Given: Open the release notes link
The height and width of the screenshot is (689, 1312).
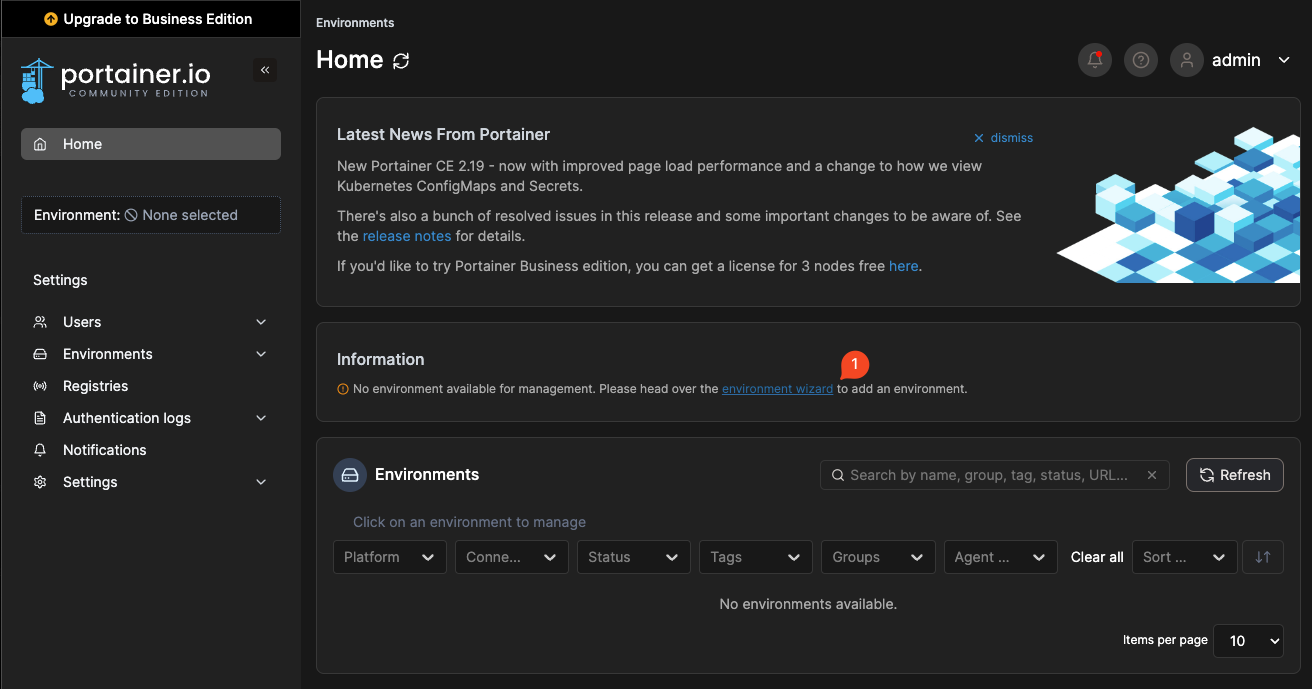Looking at the screenshot, I should point(407,236).
